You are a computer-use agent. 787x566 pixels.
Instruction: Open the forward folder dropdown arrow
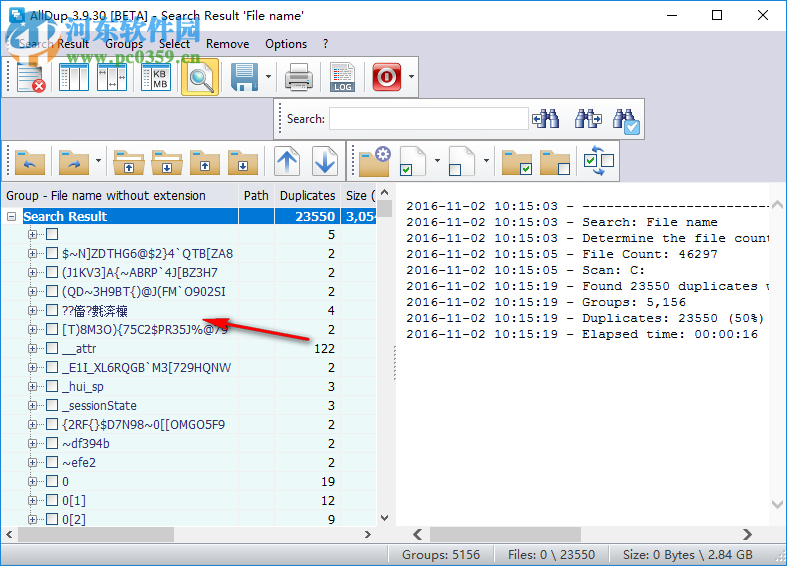[x=98, y=161]
